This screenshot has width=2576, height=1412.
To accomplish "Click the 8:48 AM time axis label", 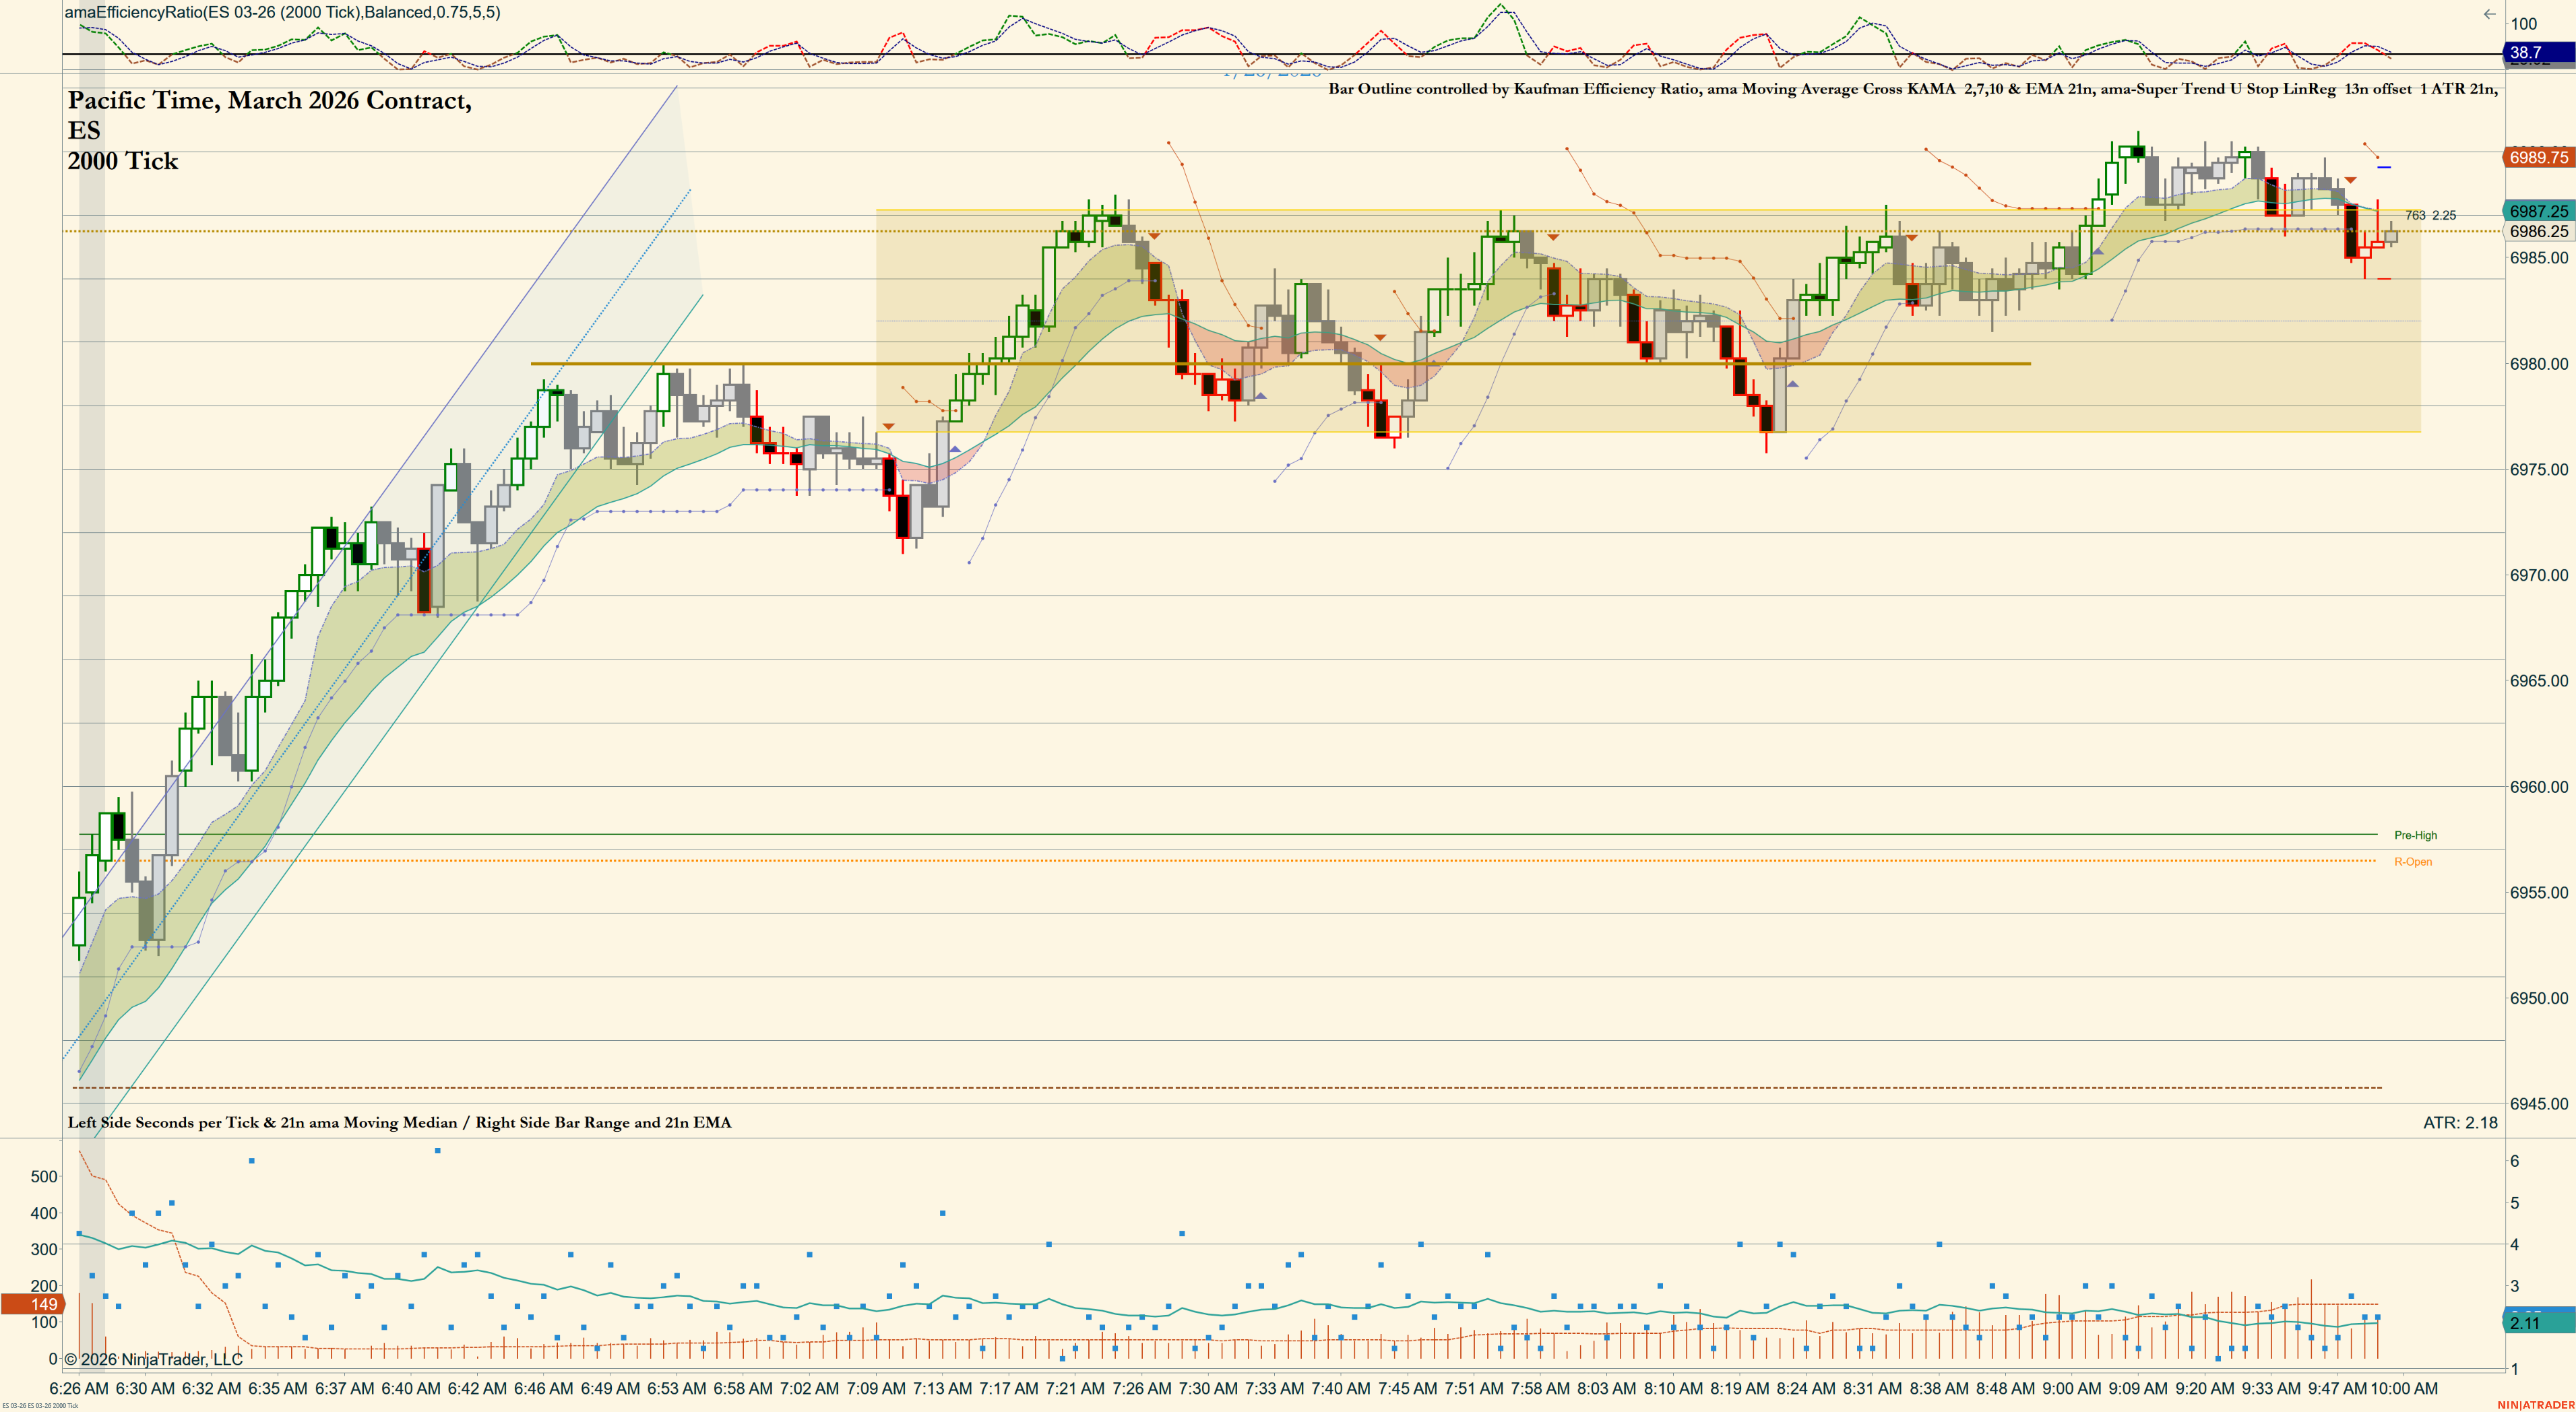I will pyautogui.click(x=2006, y=1389).
